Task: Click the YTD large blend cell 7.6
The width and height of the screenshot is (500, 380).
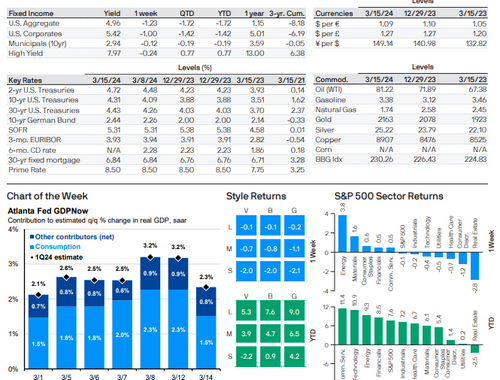Action: [x=270, y=312]
